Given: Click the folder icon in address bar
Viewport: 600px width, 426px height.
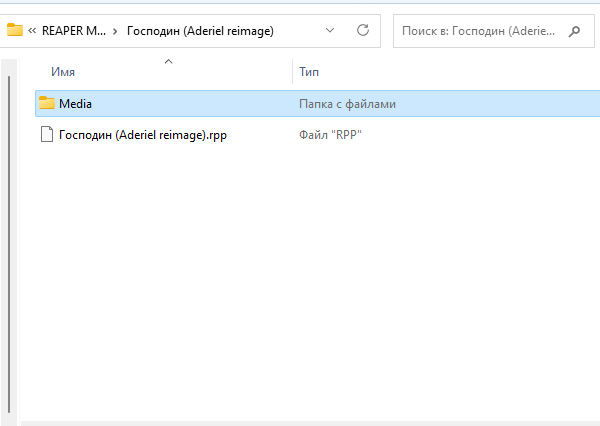Looking at the screenshot, I should (x=15, y=30).
